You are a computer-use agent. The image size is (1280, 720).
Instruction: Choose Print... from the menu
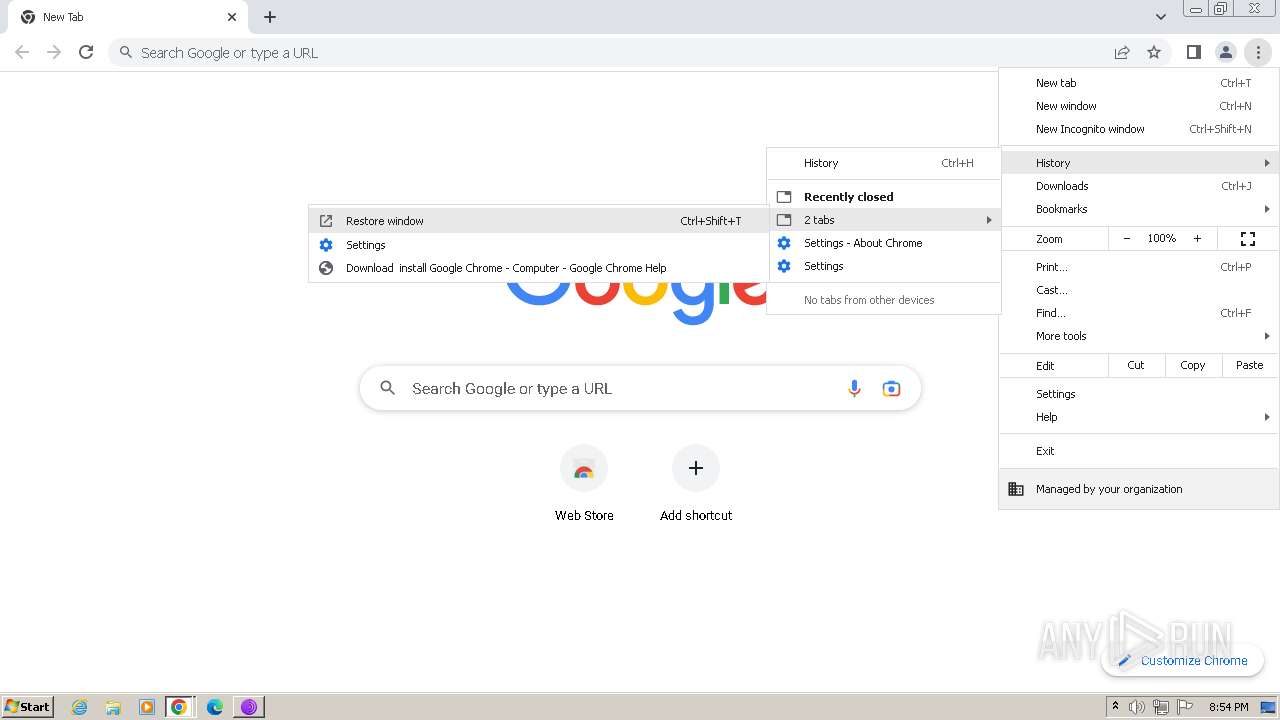tap(1139, 267)
